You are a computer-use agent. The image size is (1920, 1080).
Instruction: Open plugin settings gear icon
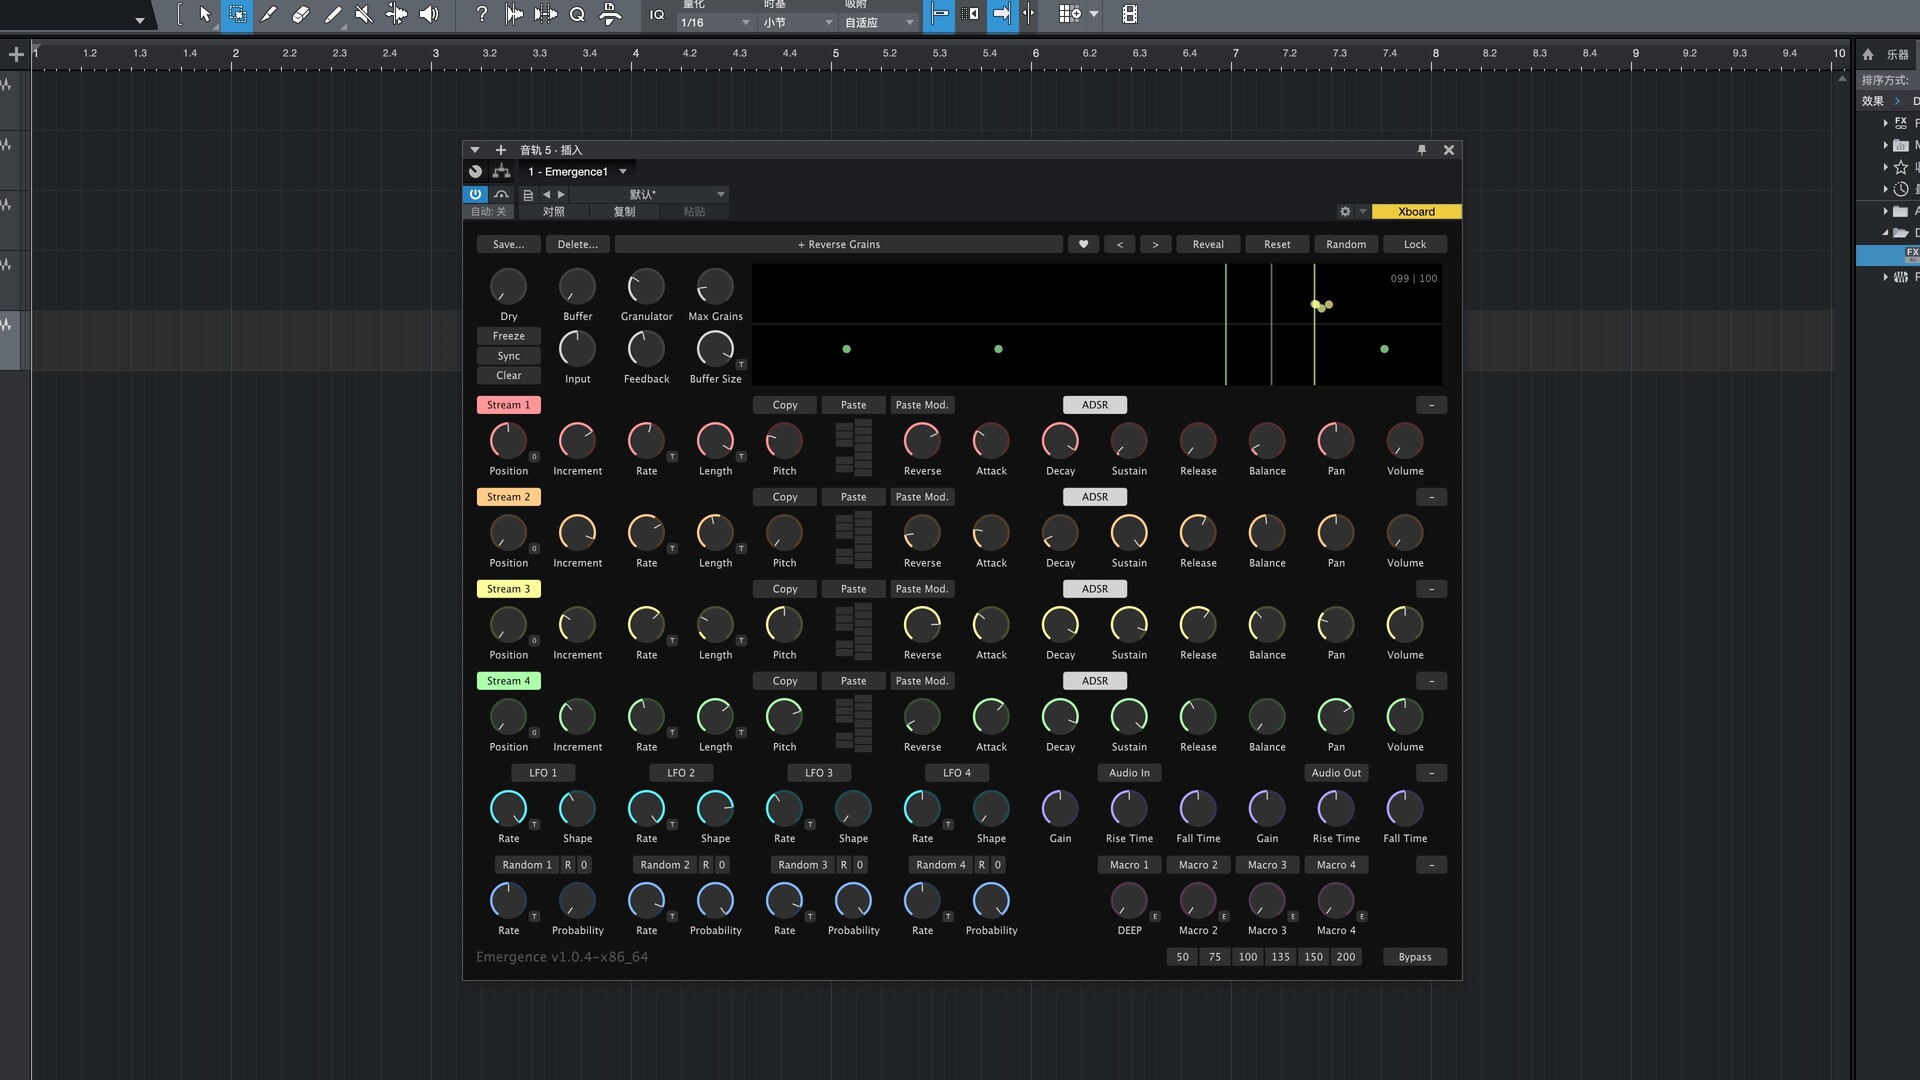coord(1345,212)
